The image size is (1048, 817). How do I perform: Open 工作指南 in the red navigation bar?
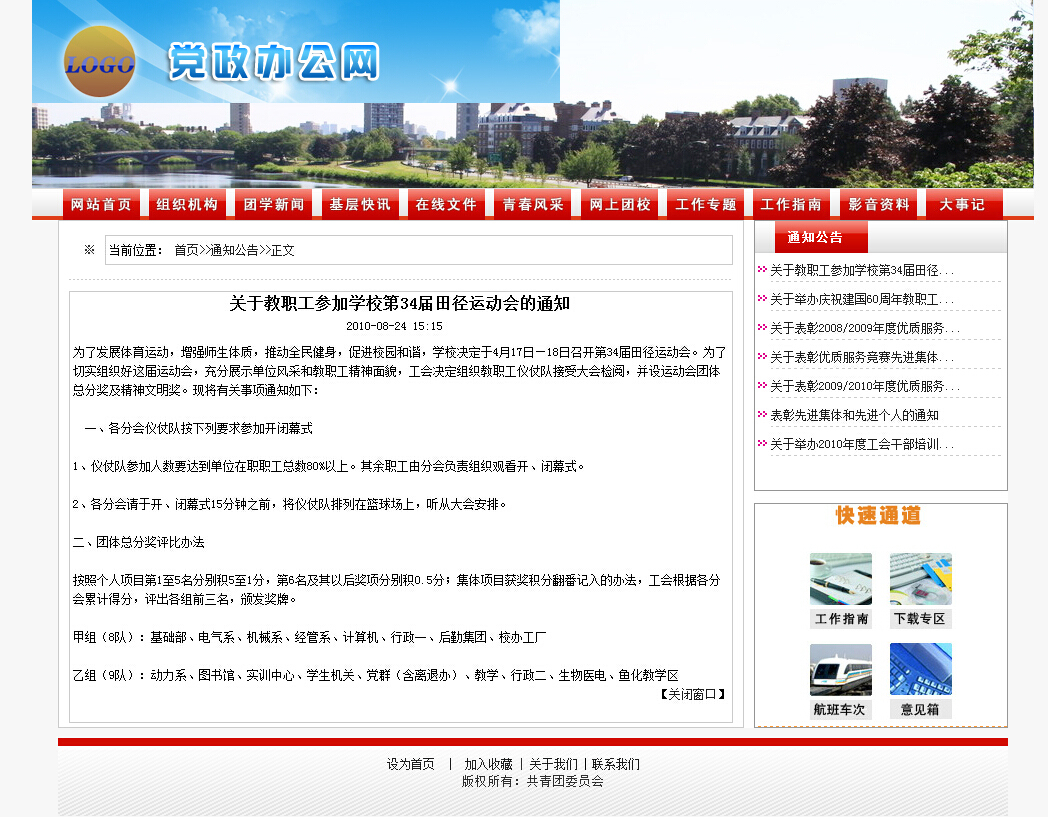click(791, 204)
